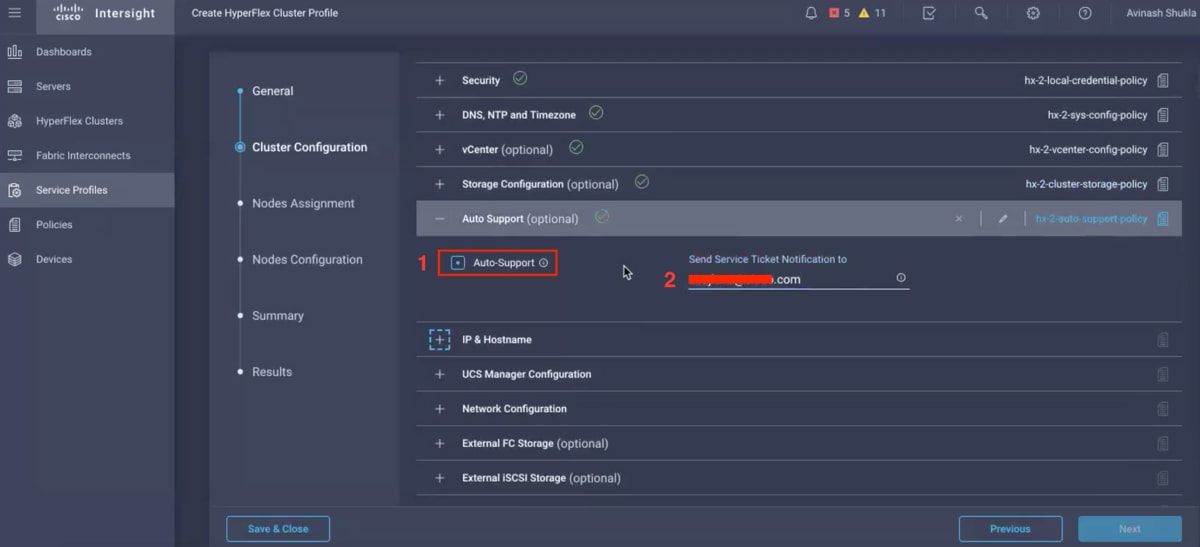Go to Service Profiles in sidebar

tap(87, 190)
